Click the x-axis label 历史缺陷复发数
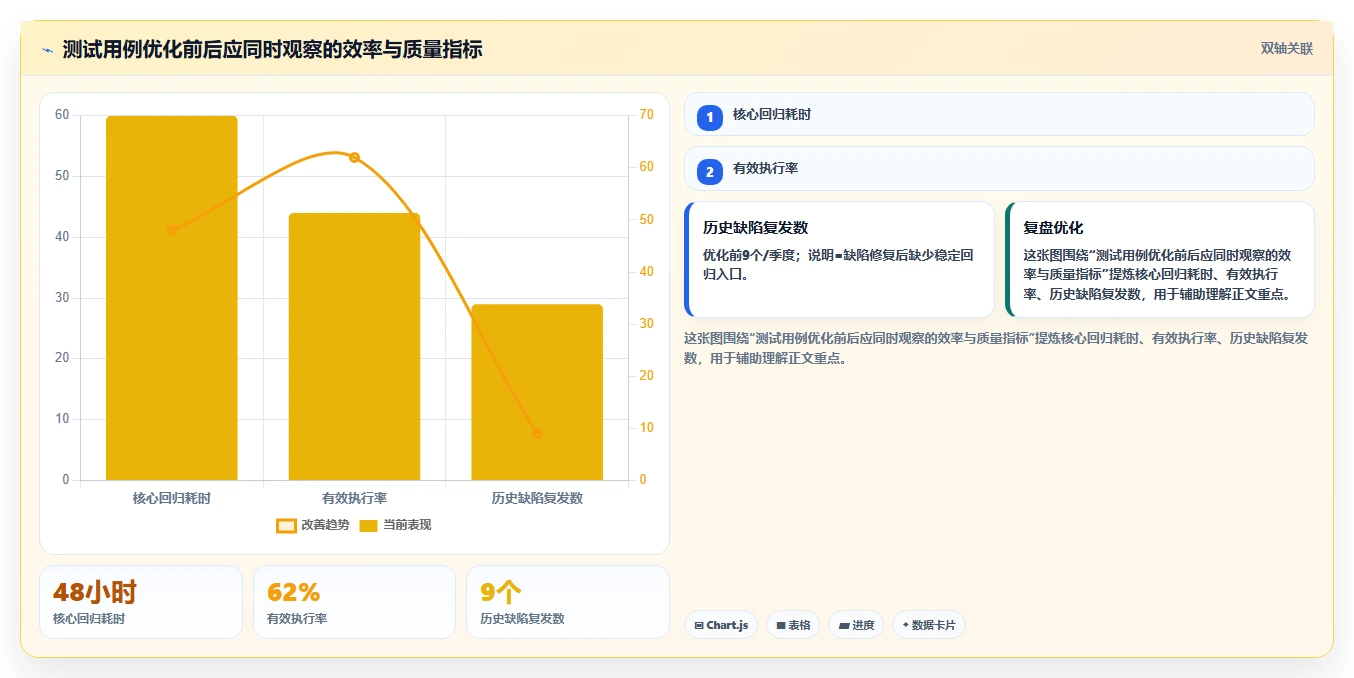This screenshot has height=678, width=1354. click(x=537, y=497)
